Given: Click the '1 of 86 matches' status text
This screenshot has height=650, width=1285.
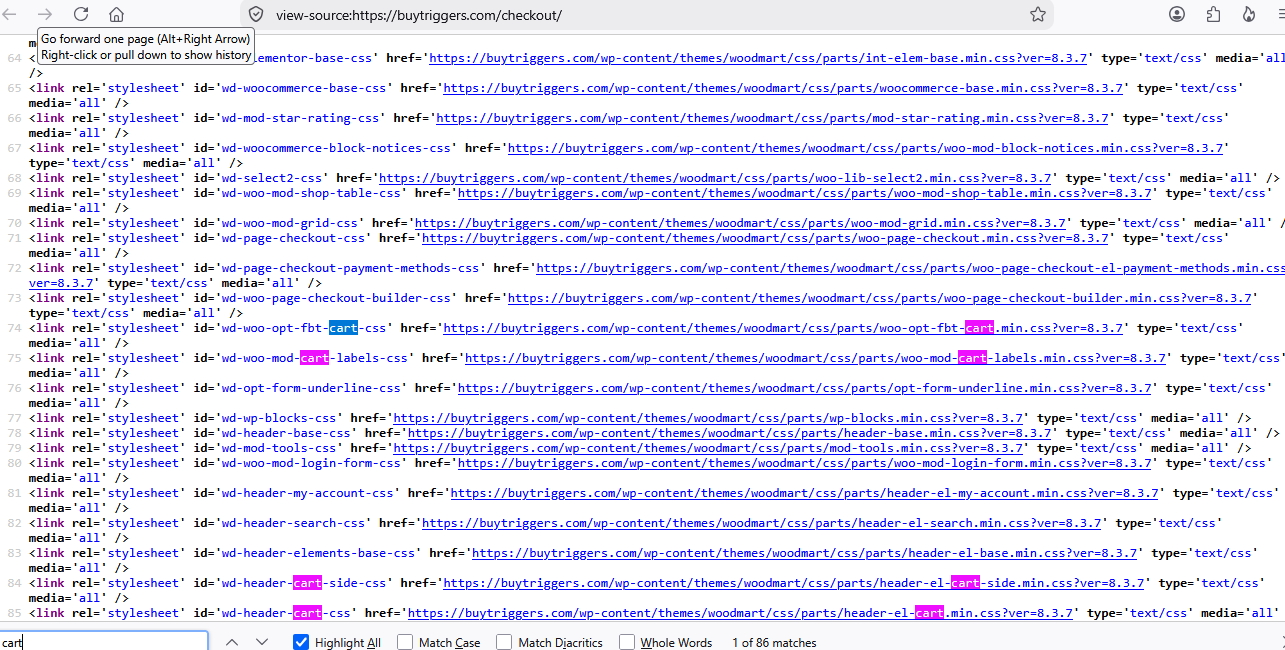Looking at the screenshot, I should click(774, 643).
